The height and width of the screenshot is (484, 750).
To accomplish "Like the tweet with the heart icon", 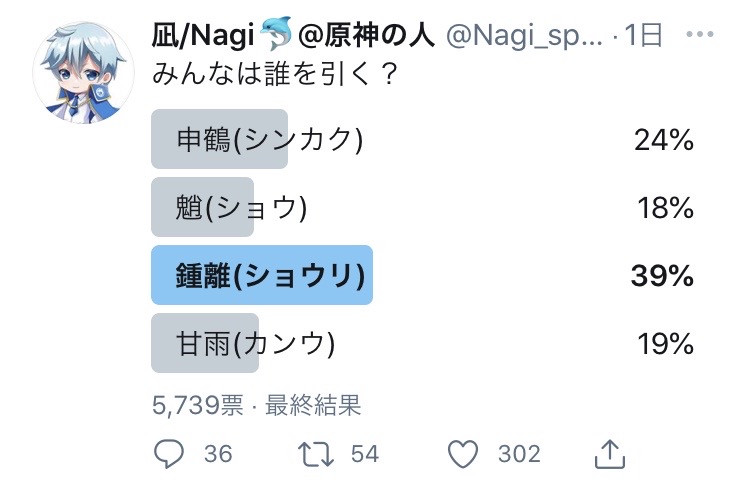I will click(464, 453).
